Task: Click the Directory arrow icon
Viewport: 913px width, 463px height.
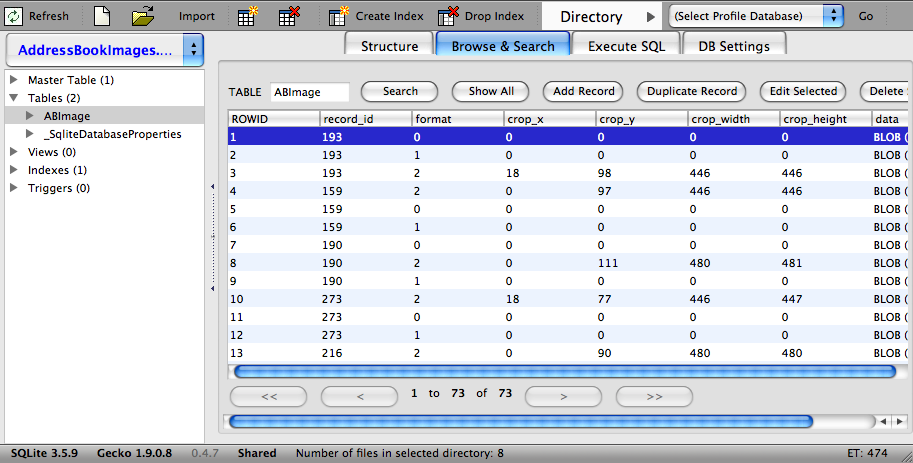Action: coord(650,17)
